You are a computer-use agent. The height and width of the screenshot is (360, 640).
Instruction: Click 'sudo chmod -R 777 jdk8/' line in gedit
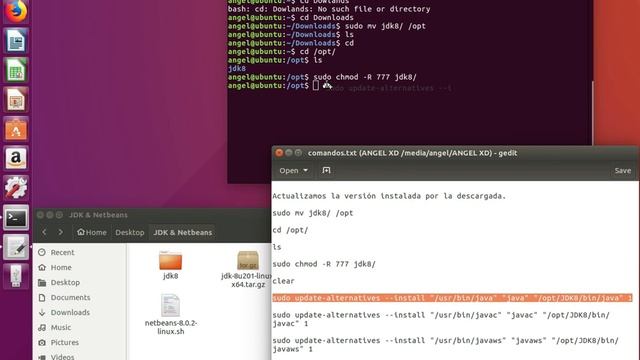click(x=324, y=264)
